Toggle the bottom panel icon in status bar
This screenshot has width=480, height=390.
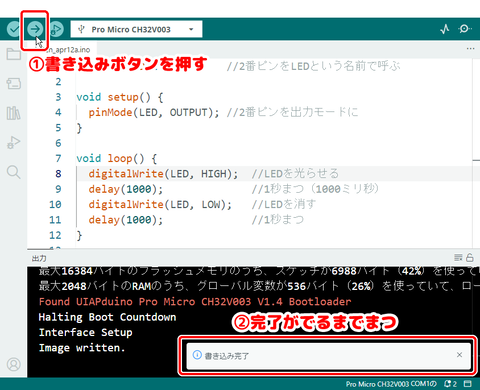(468, 384)
